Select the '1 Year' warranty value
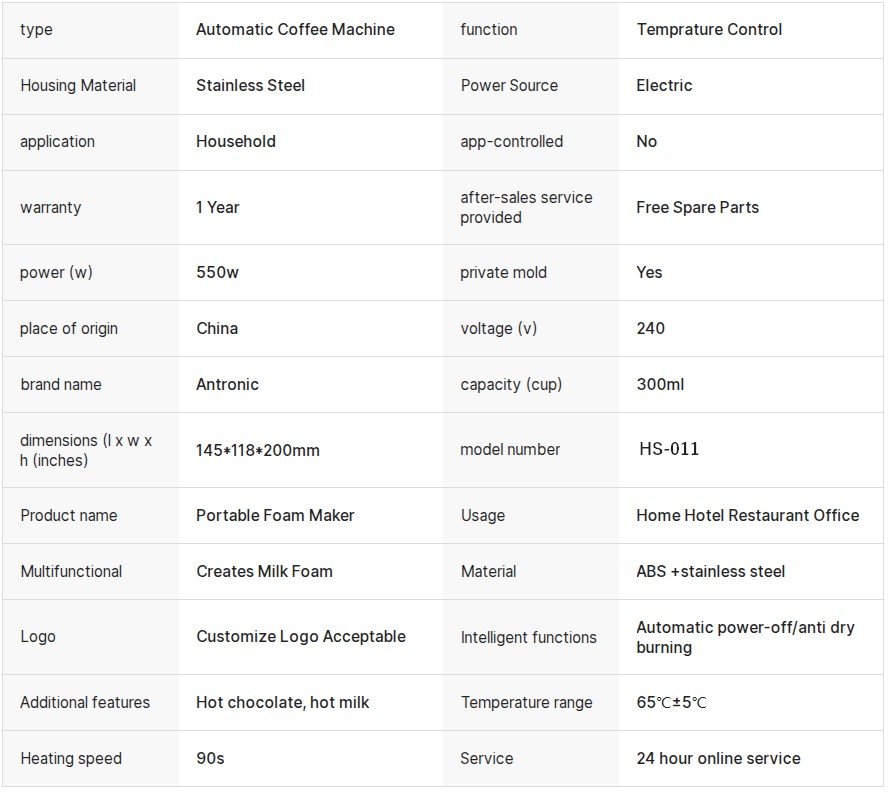Image resolution: width=888 pixels, height=793 pixels. tap(218, 208)
